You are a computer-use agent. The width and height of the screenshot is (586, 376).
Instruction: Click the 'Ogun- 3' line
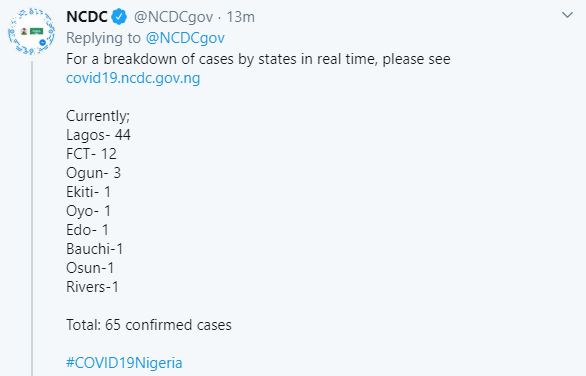pyautogui.click(x=93, y=173)
